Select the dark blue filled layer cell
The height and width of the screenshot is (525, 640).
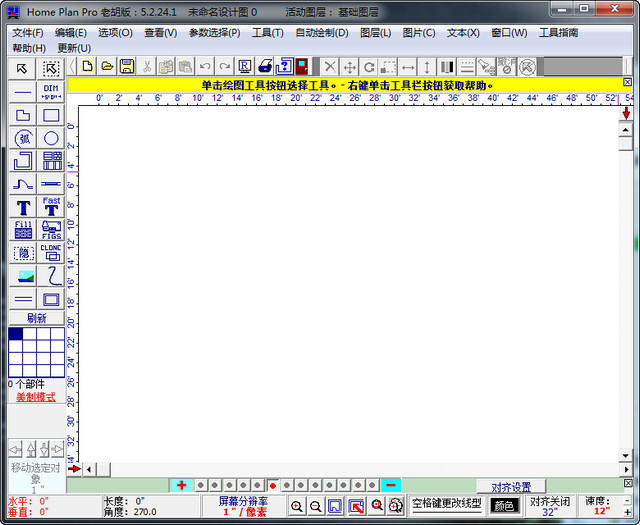16,334
